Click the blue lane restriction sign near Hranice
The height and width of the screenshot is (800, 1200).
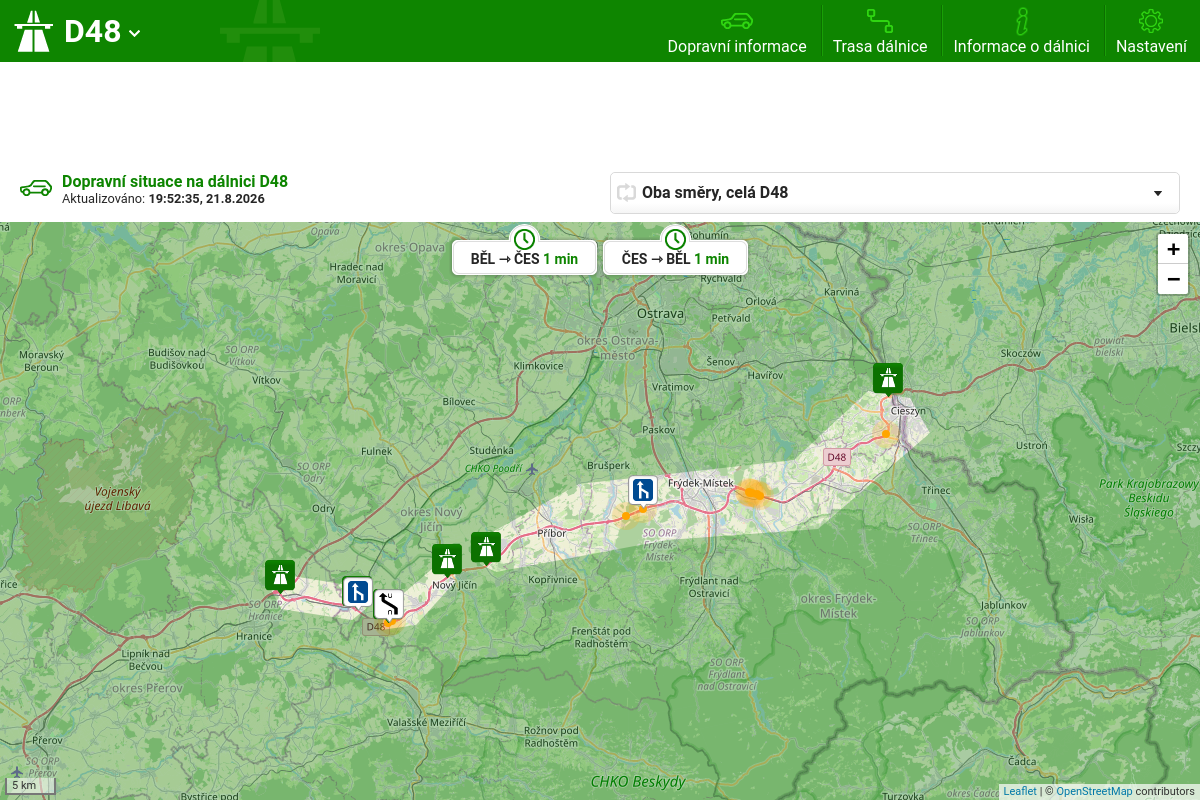[357, 592]
